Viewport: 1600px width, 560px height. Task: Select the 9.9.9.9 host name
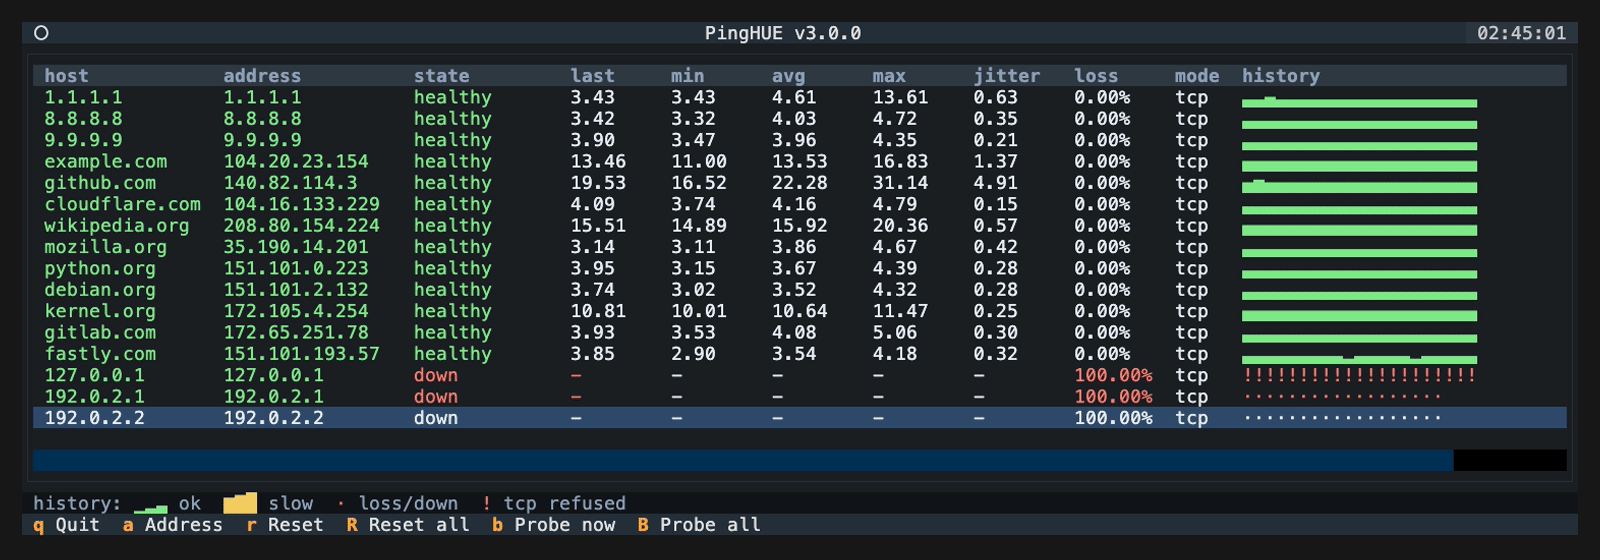pyautogui.click(x=83, y=140)
